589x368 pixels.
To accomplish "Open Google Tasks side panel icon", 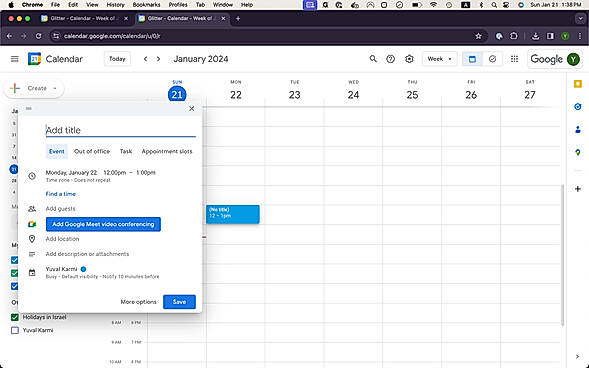I will [578, 107].
